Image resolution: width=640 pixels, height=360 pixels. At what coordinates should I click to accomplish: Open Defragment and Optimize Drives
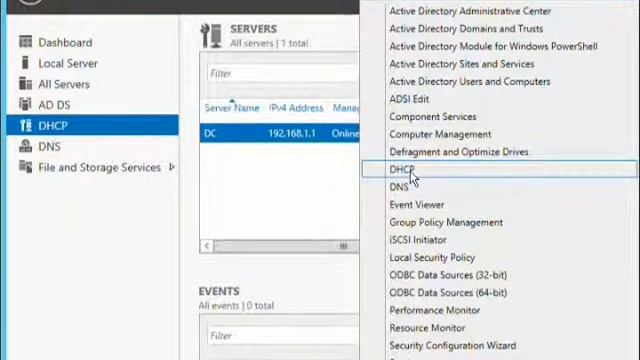click(x=459, y=152)
